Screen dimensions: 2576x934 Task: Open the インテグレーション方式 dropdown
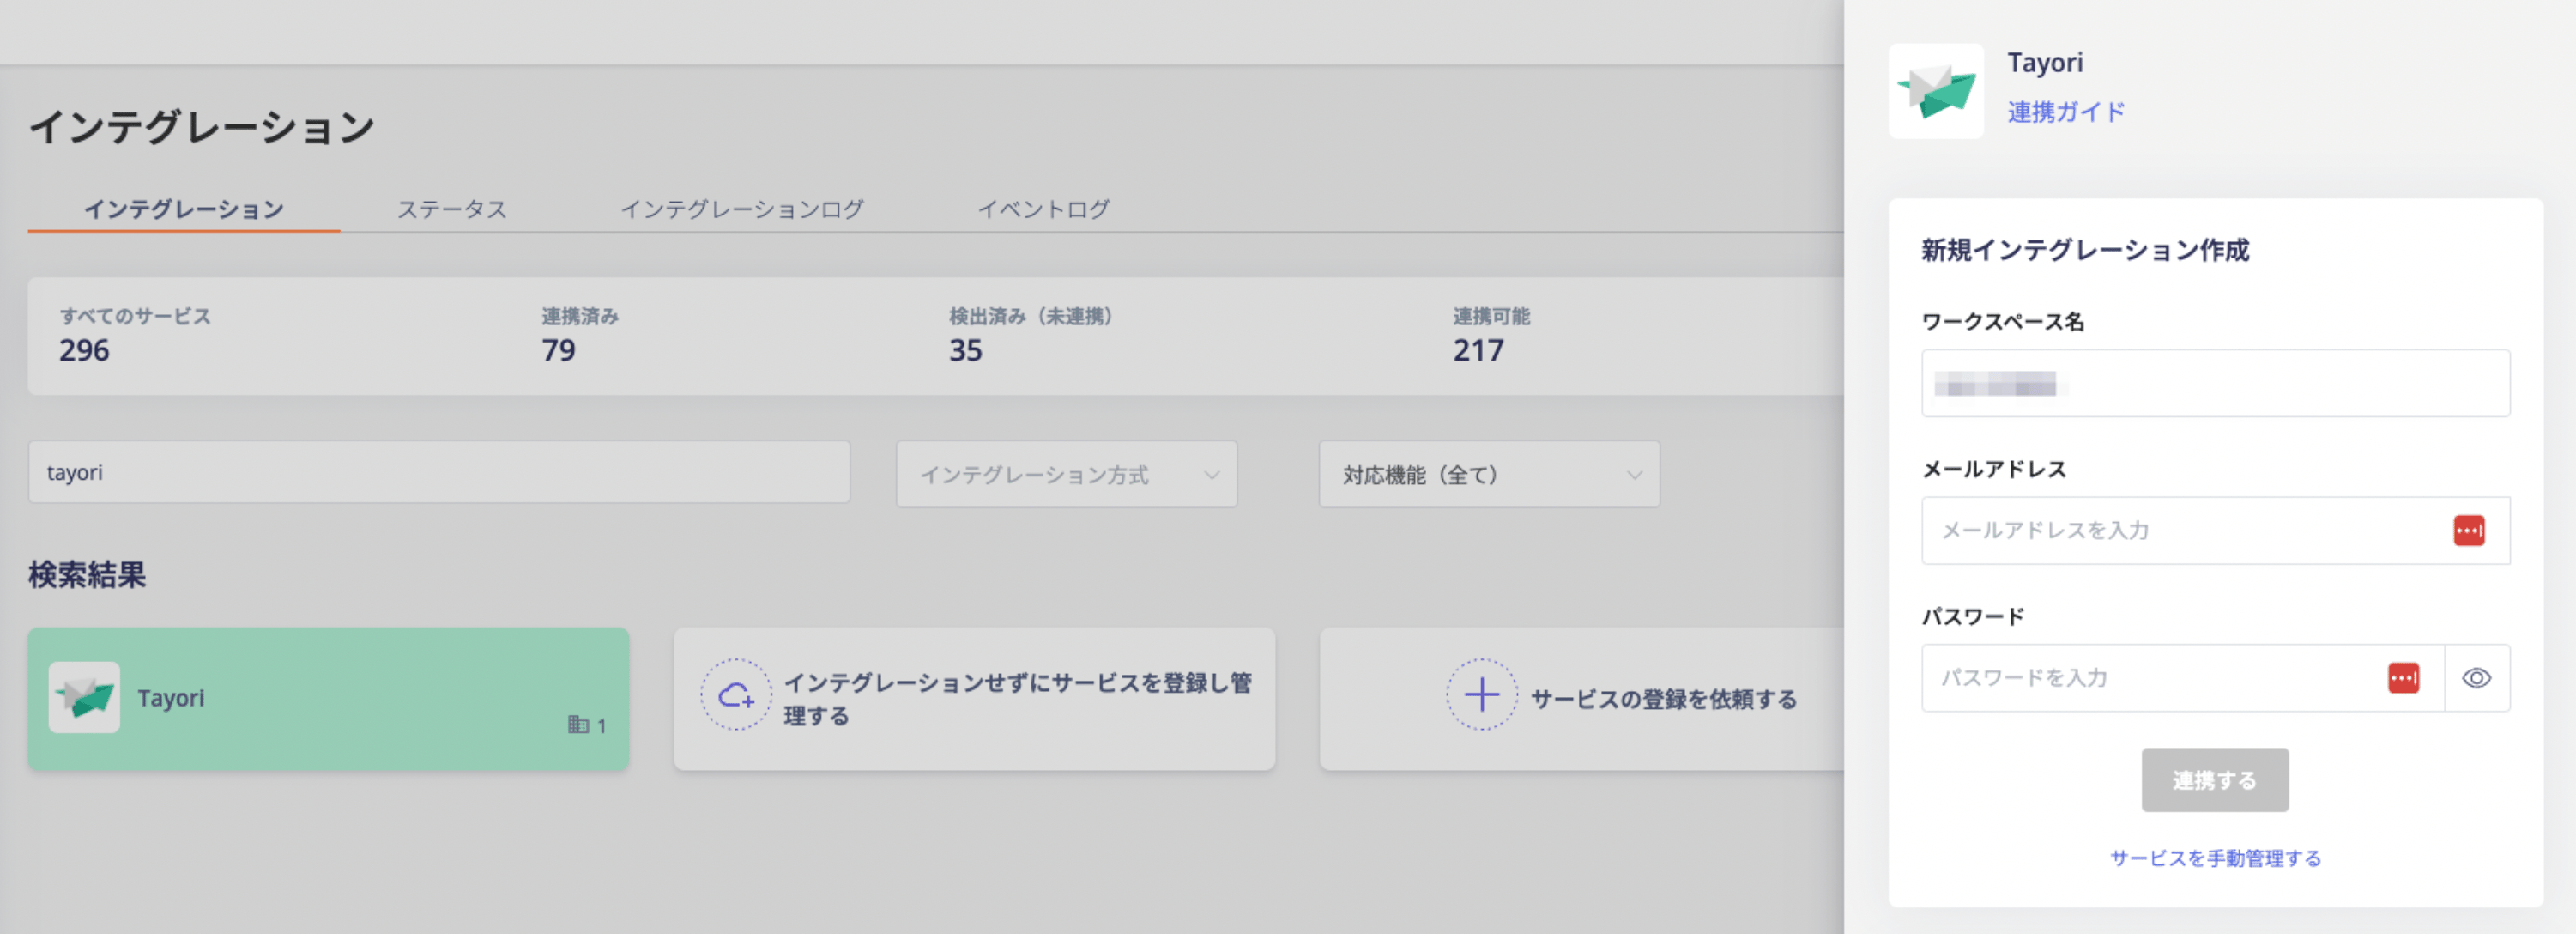(1066, 474)
